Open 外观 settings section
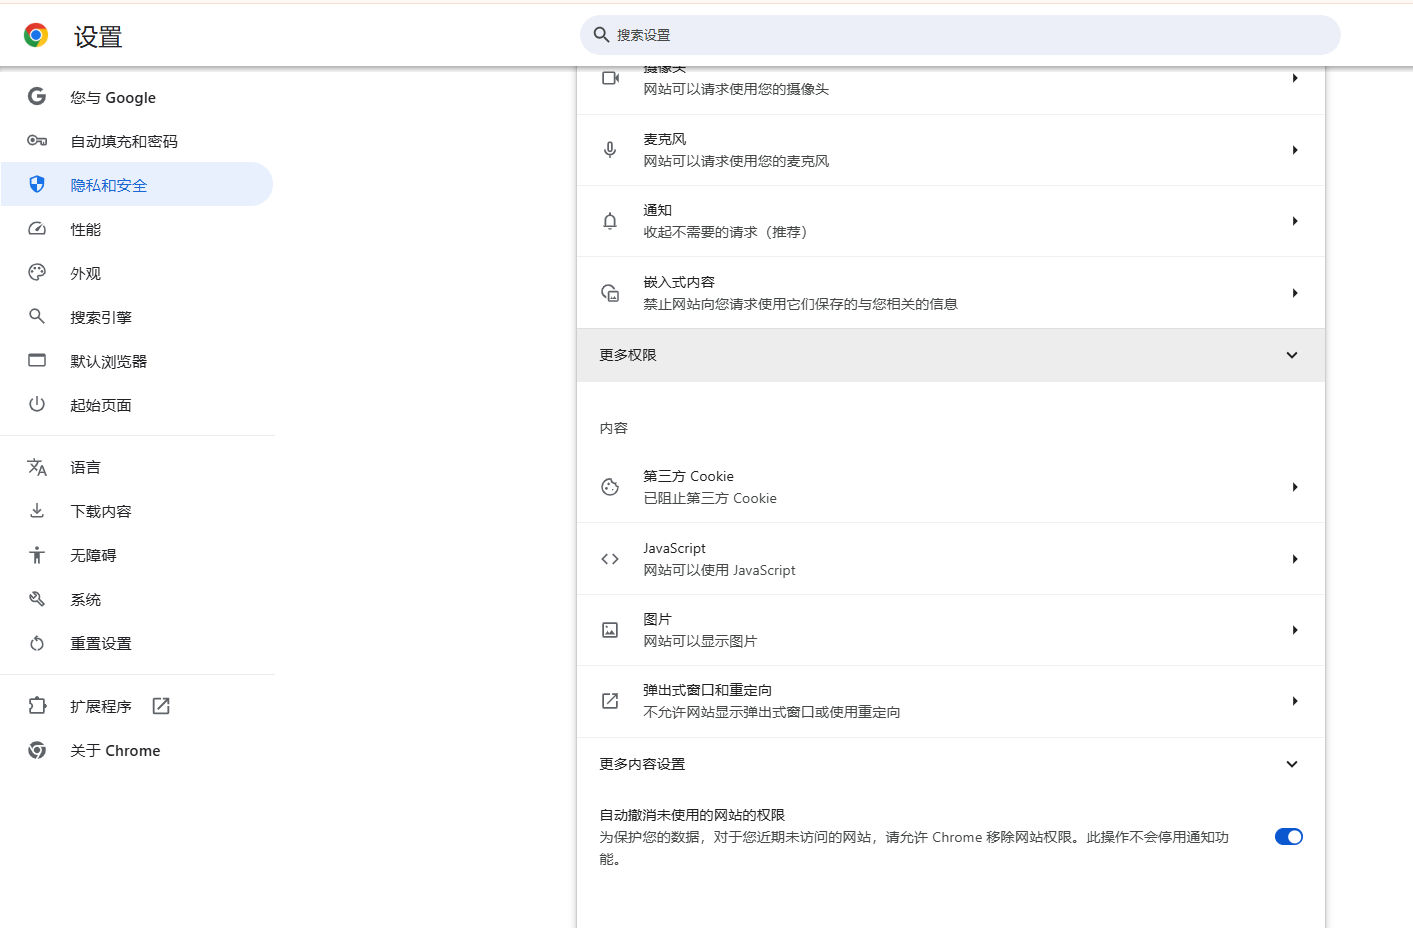 [137, 273]
